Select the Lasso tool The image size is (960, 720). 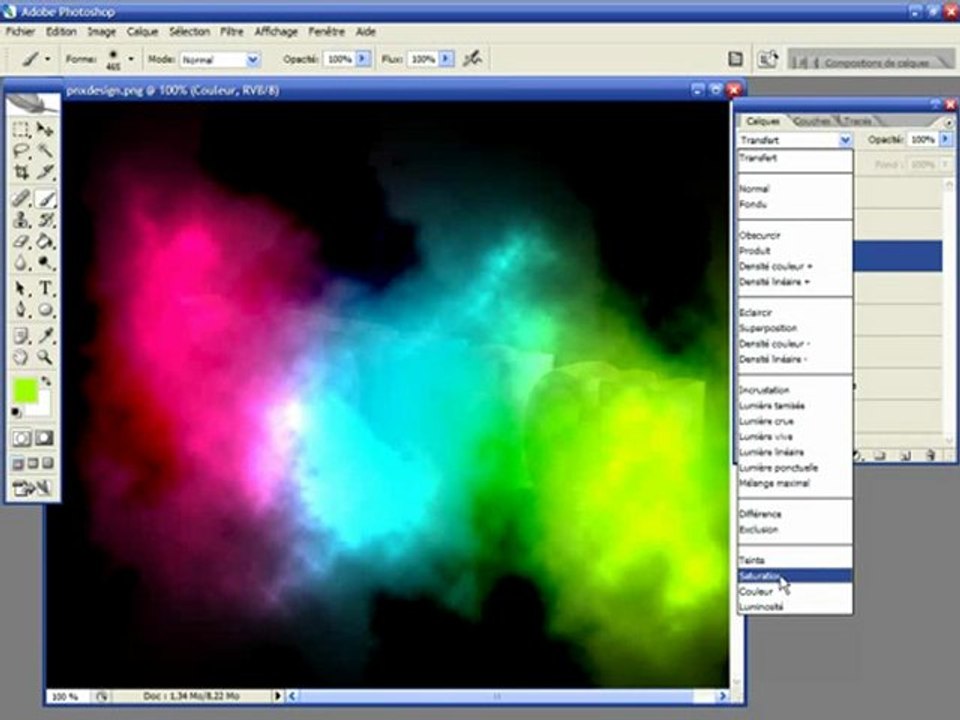click(21, 151)
